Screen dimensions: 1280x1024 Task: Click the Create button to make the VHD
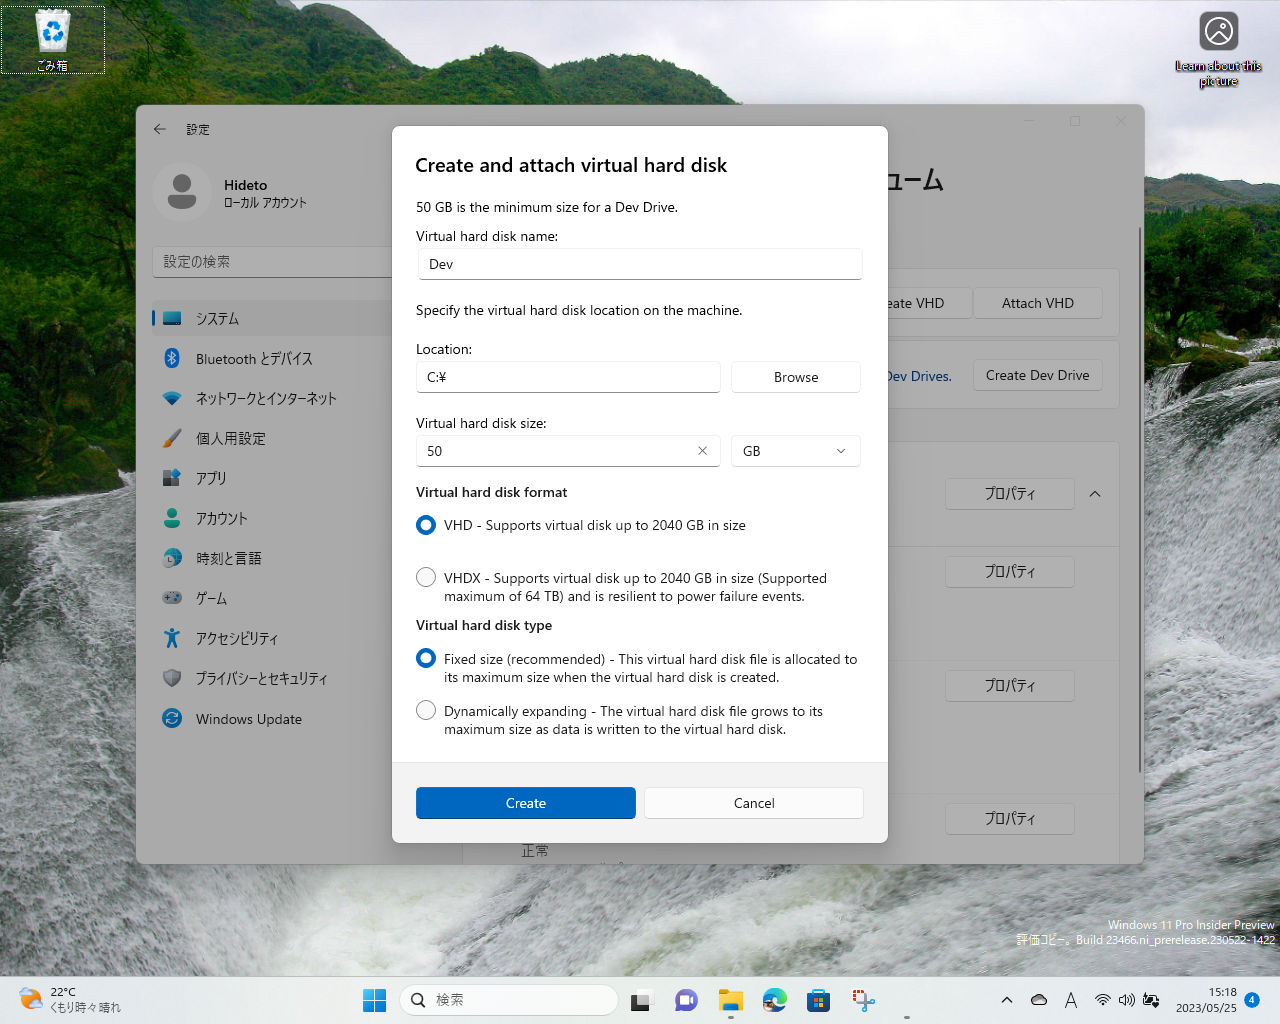tap(525, 803)
